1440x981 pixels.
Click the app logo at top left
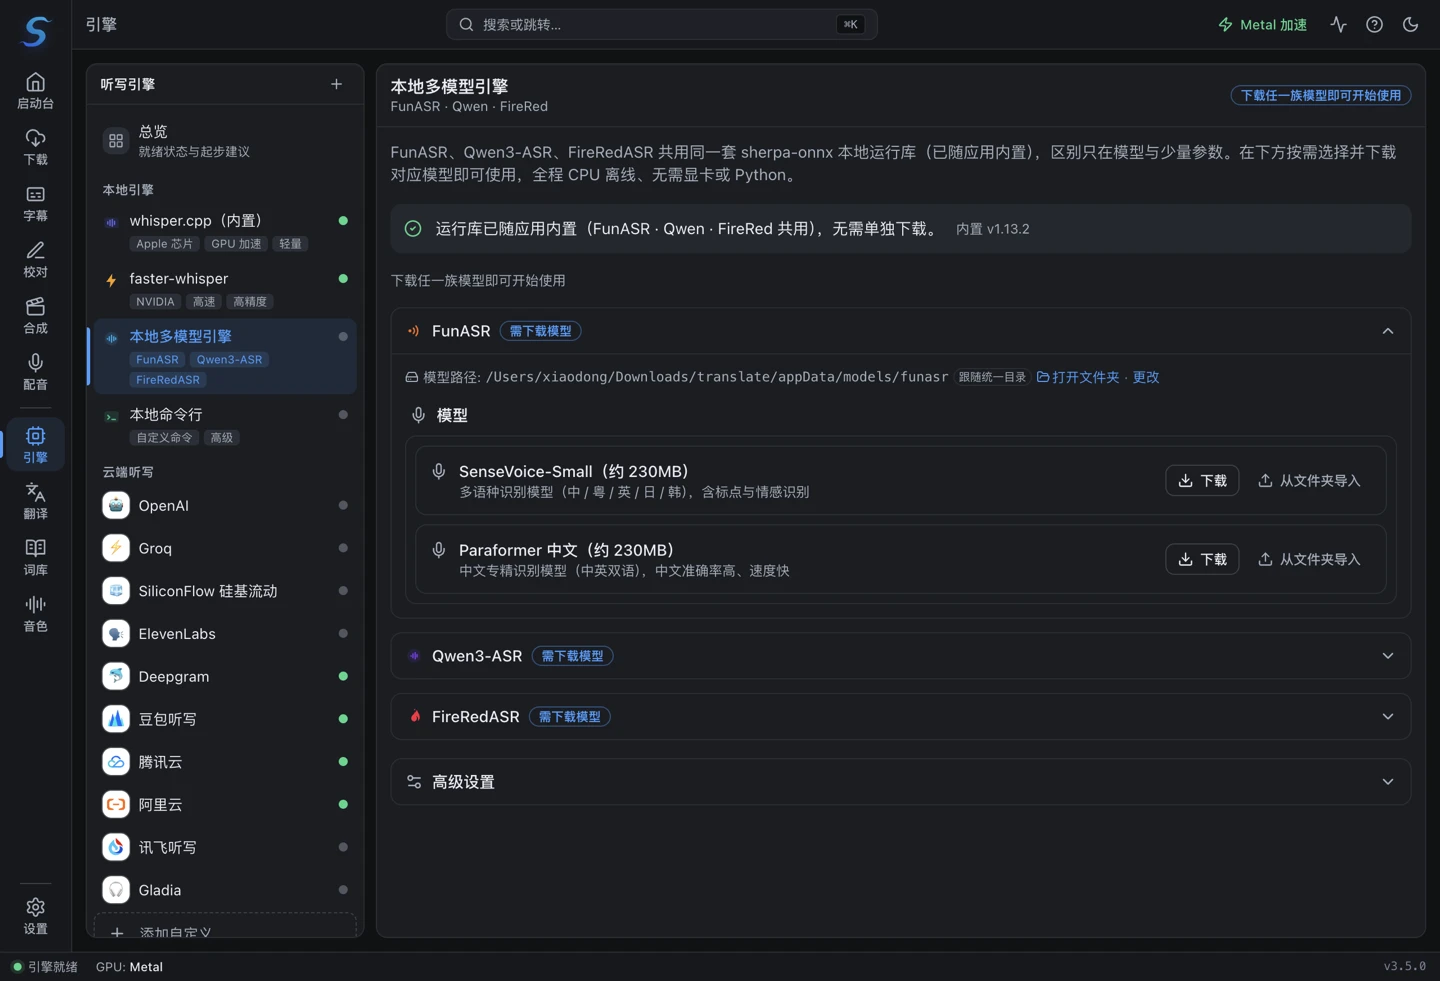pyautogui.click(x=35, y=30)
